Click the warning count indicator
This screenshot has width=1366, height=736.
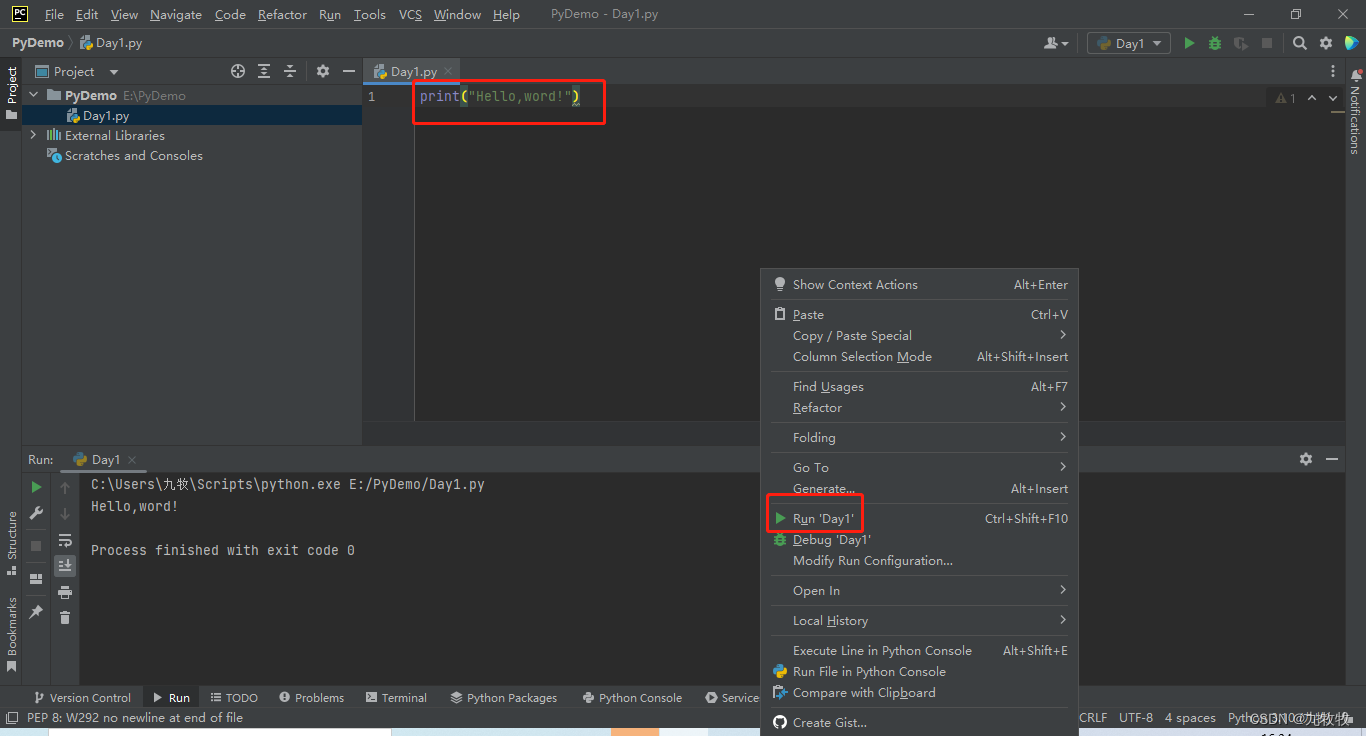click(1286, 98)
